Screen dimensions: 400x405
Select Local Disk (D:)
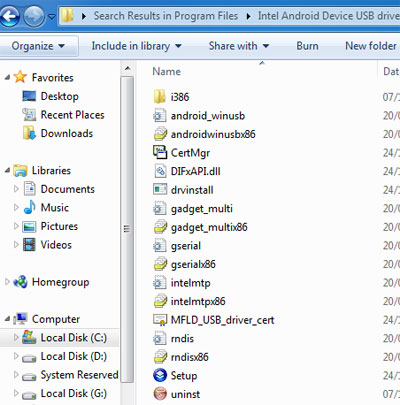[x=74, y=356]
